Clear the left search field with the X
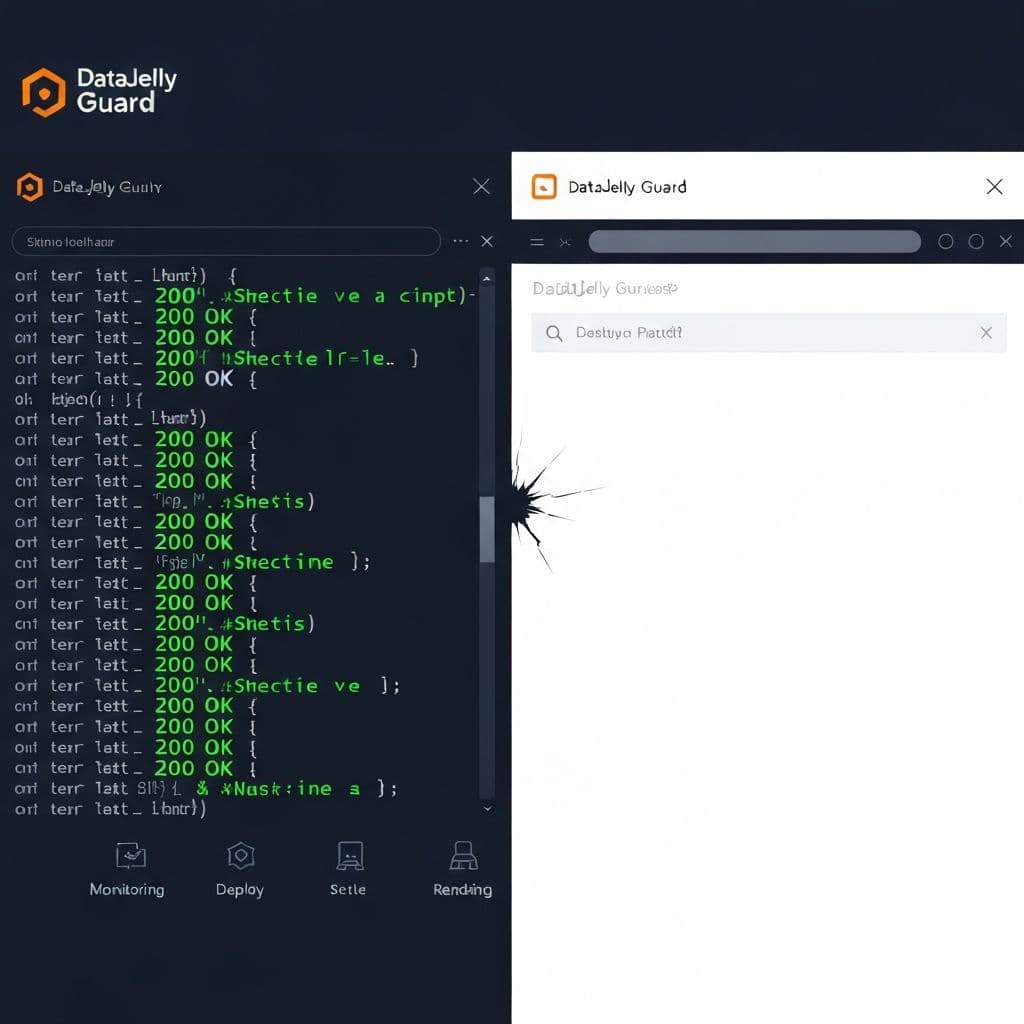Screen dimensions: 1024x1024 [487, 242]
